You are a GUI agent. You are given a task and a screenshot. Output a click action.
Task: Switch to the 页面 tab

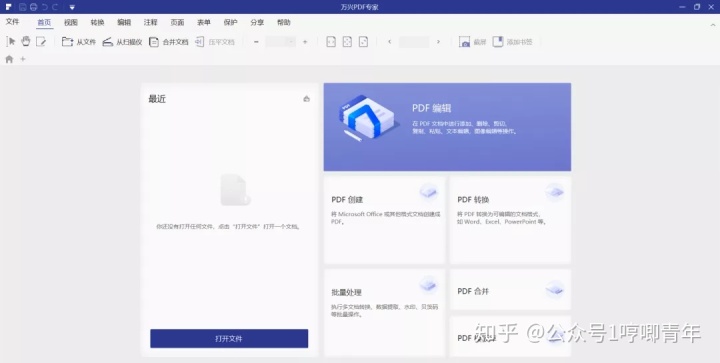(x=177, y=22)
